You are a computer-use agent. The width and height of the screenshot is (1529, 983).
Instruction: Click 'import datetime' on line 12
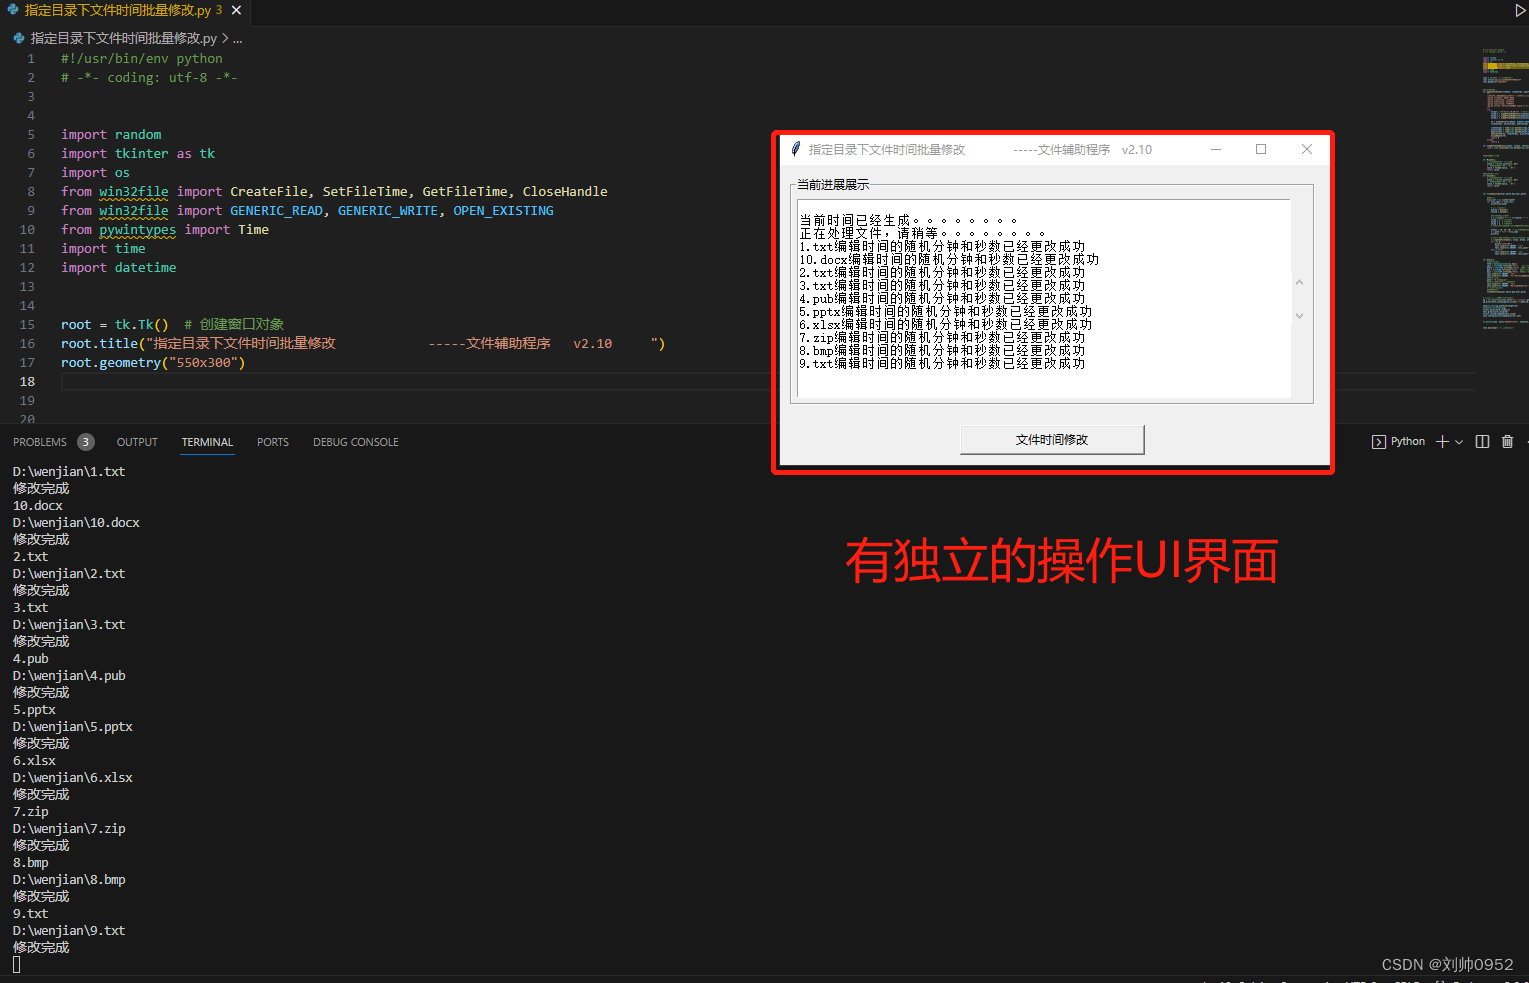[118, 267]
